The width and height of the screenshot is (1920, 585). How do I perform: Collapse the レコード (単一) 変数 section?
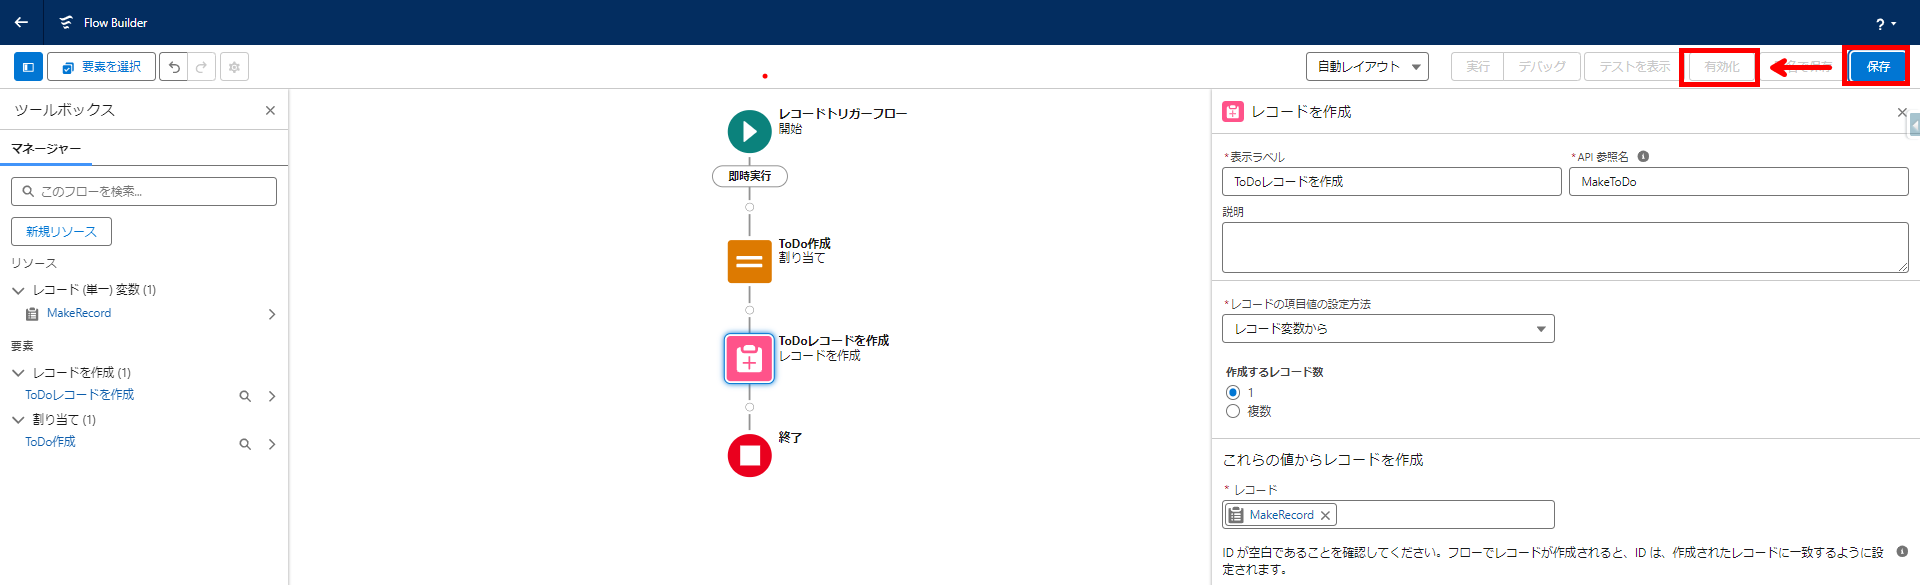pos(18,290)
